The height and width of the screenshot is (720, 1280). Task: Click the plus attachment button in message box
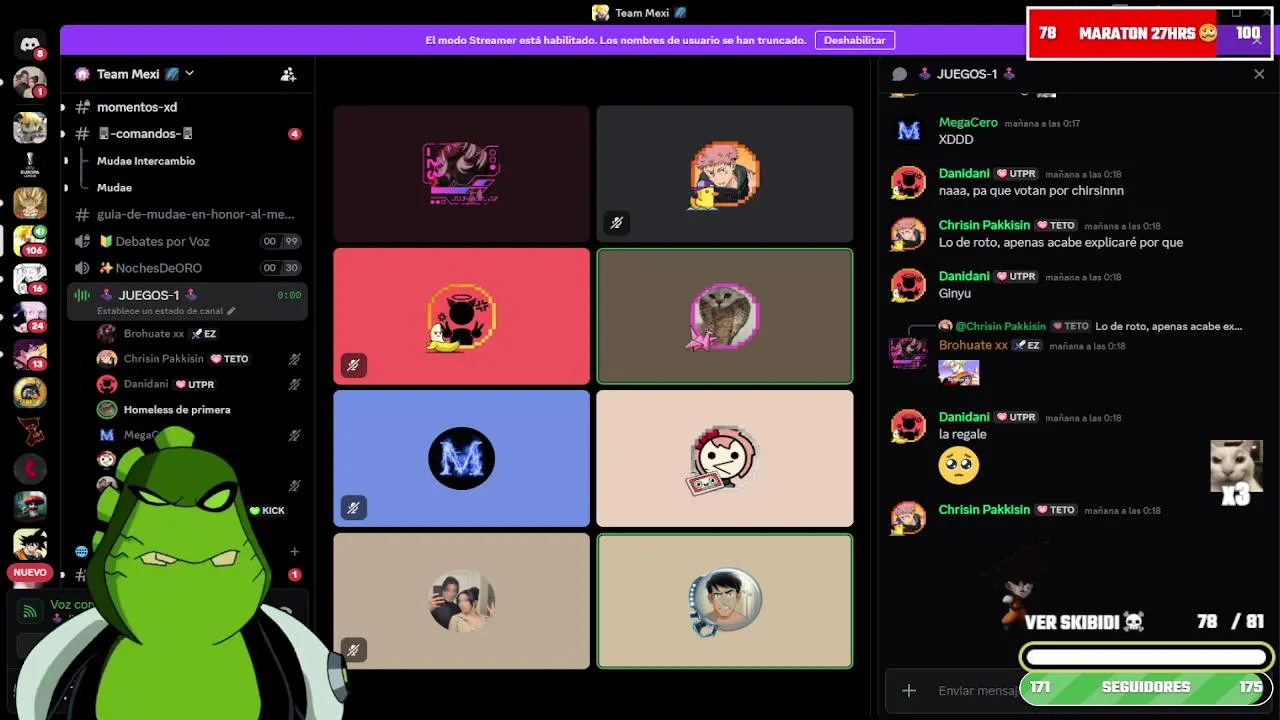908,690
